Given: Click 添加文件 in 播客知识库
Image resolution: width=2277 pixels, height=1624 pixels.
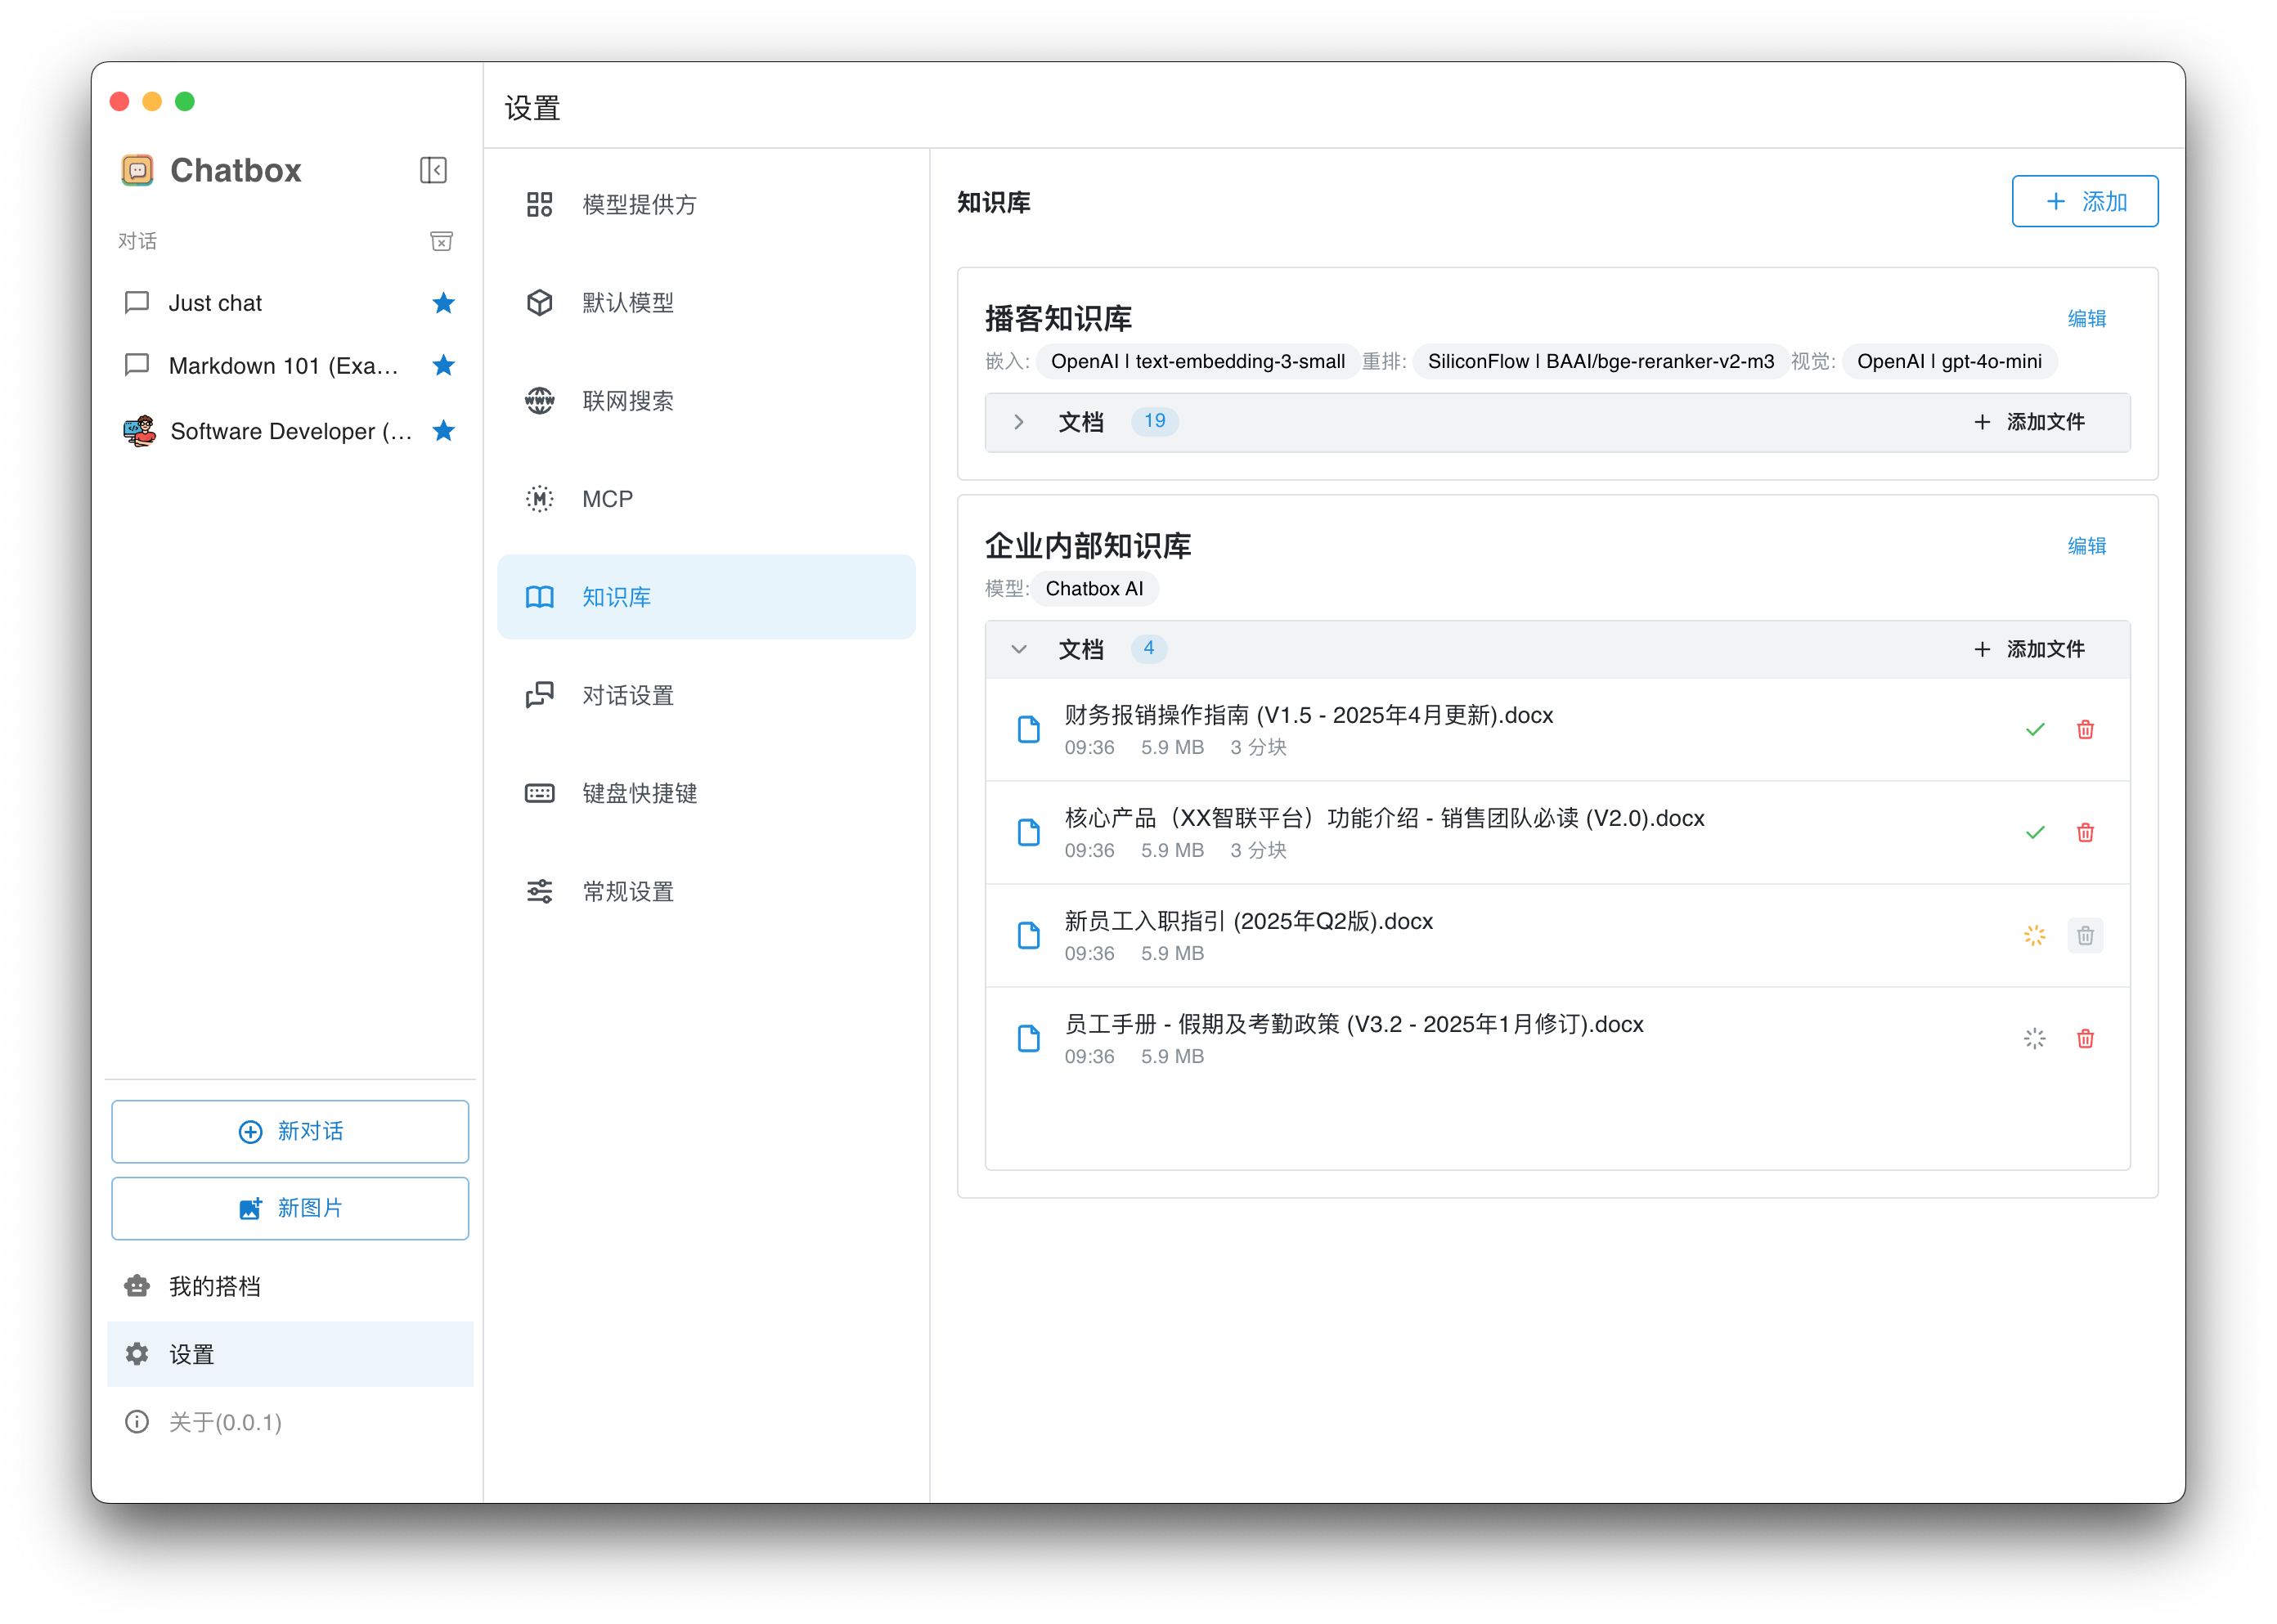Looking at the screenshot, I should click(2029, 422).
